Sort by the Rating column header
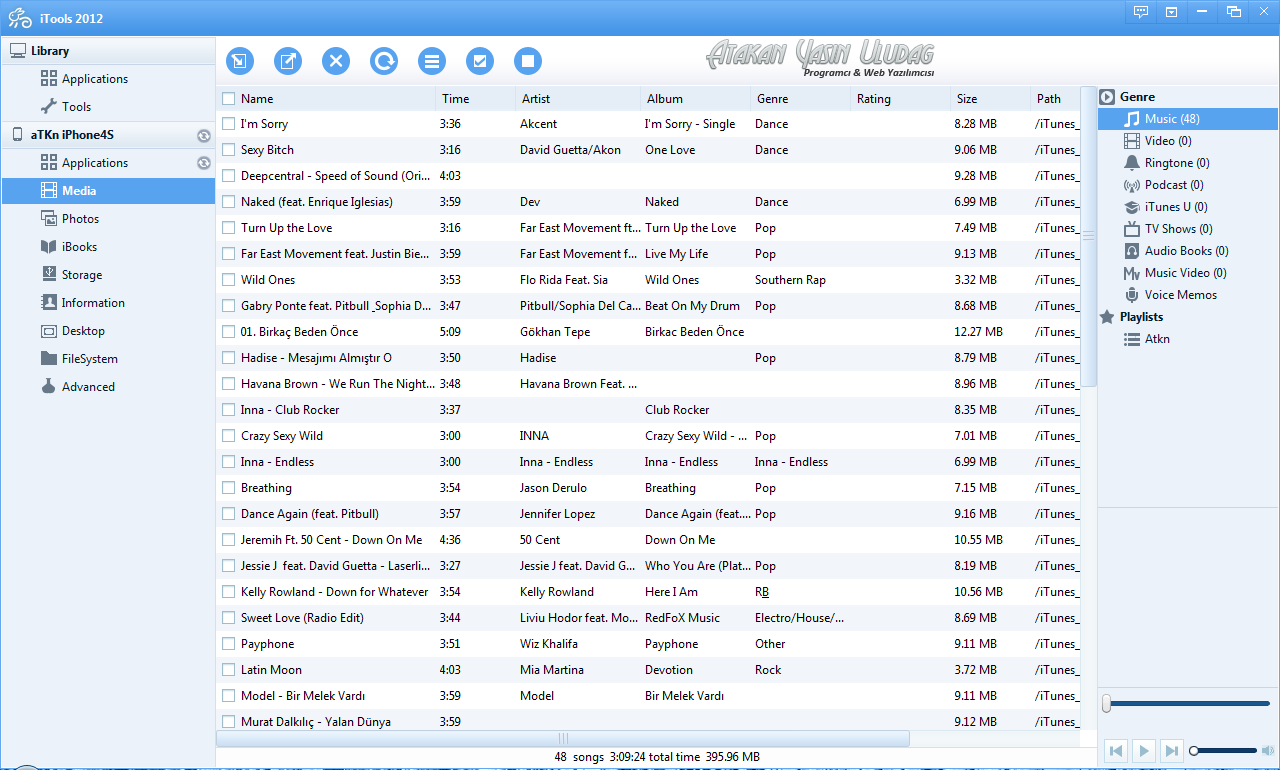The image size is (1280, 770). 900,99
